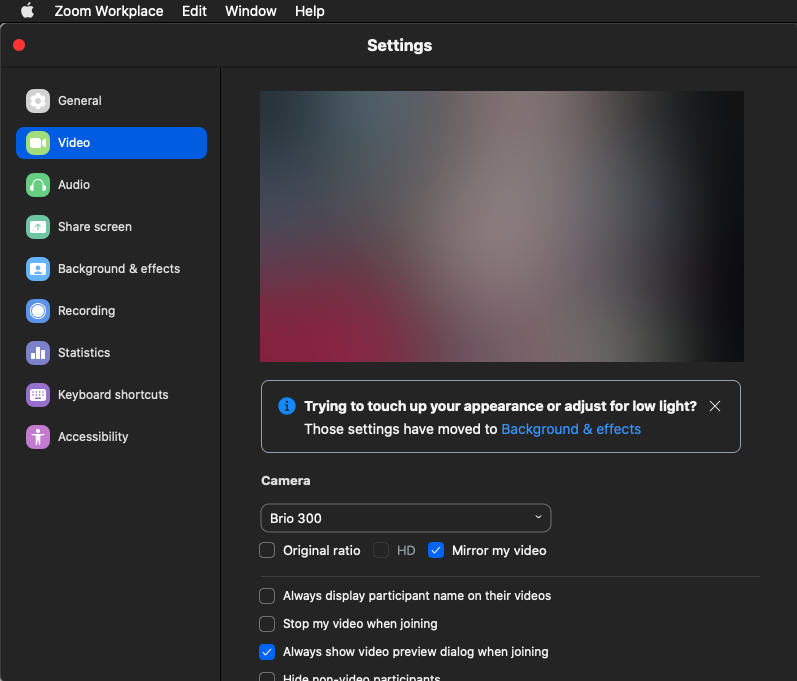Click the Statistics bar chart icon

coord(38,353)
